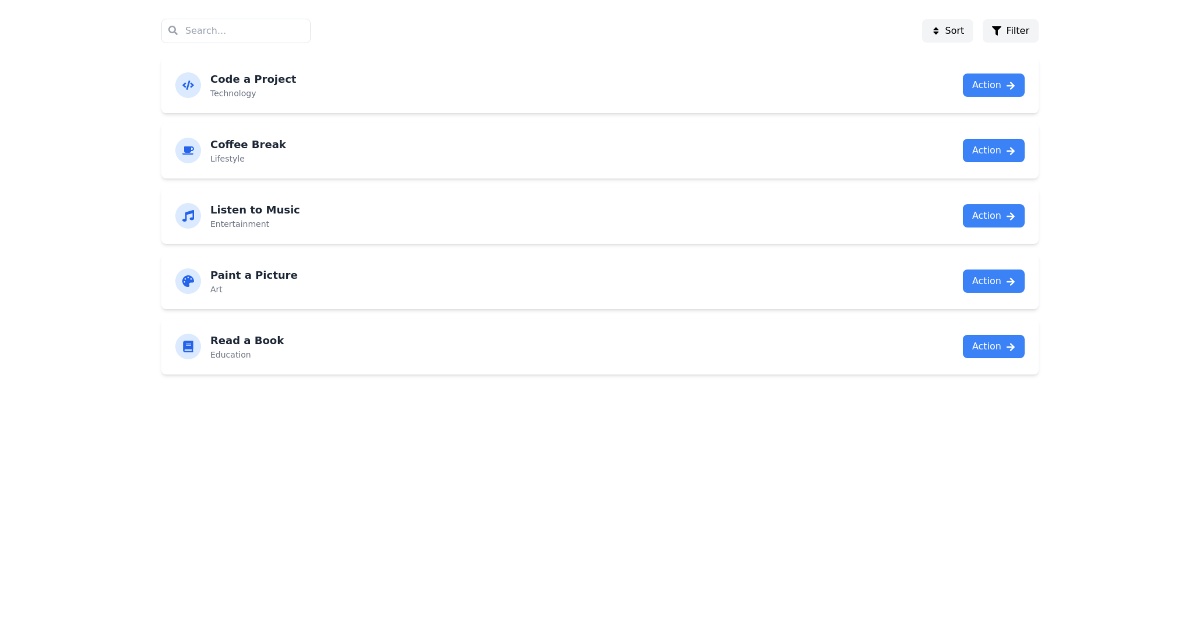1200x630 pixels.
Task: Click the magnifying glass search icon
Action: click(x=173, y=31)
